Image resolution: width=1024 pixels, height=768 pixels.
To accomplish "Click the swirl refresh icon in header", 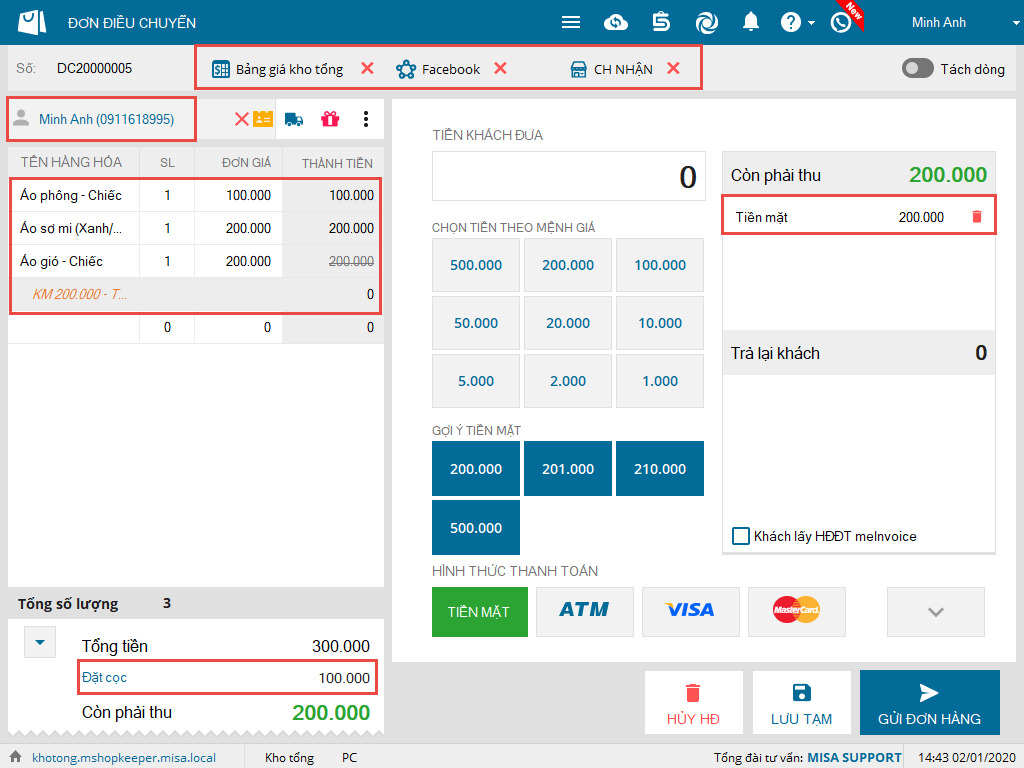I will 706,23.
